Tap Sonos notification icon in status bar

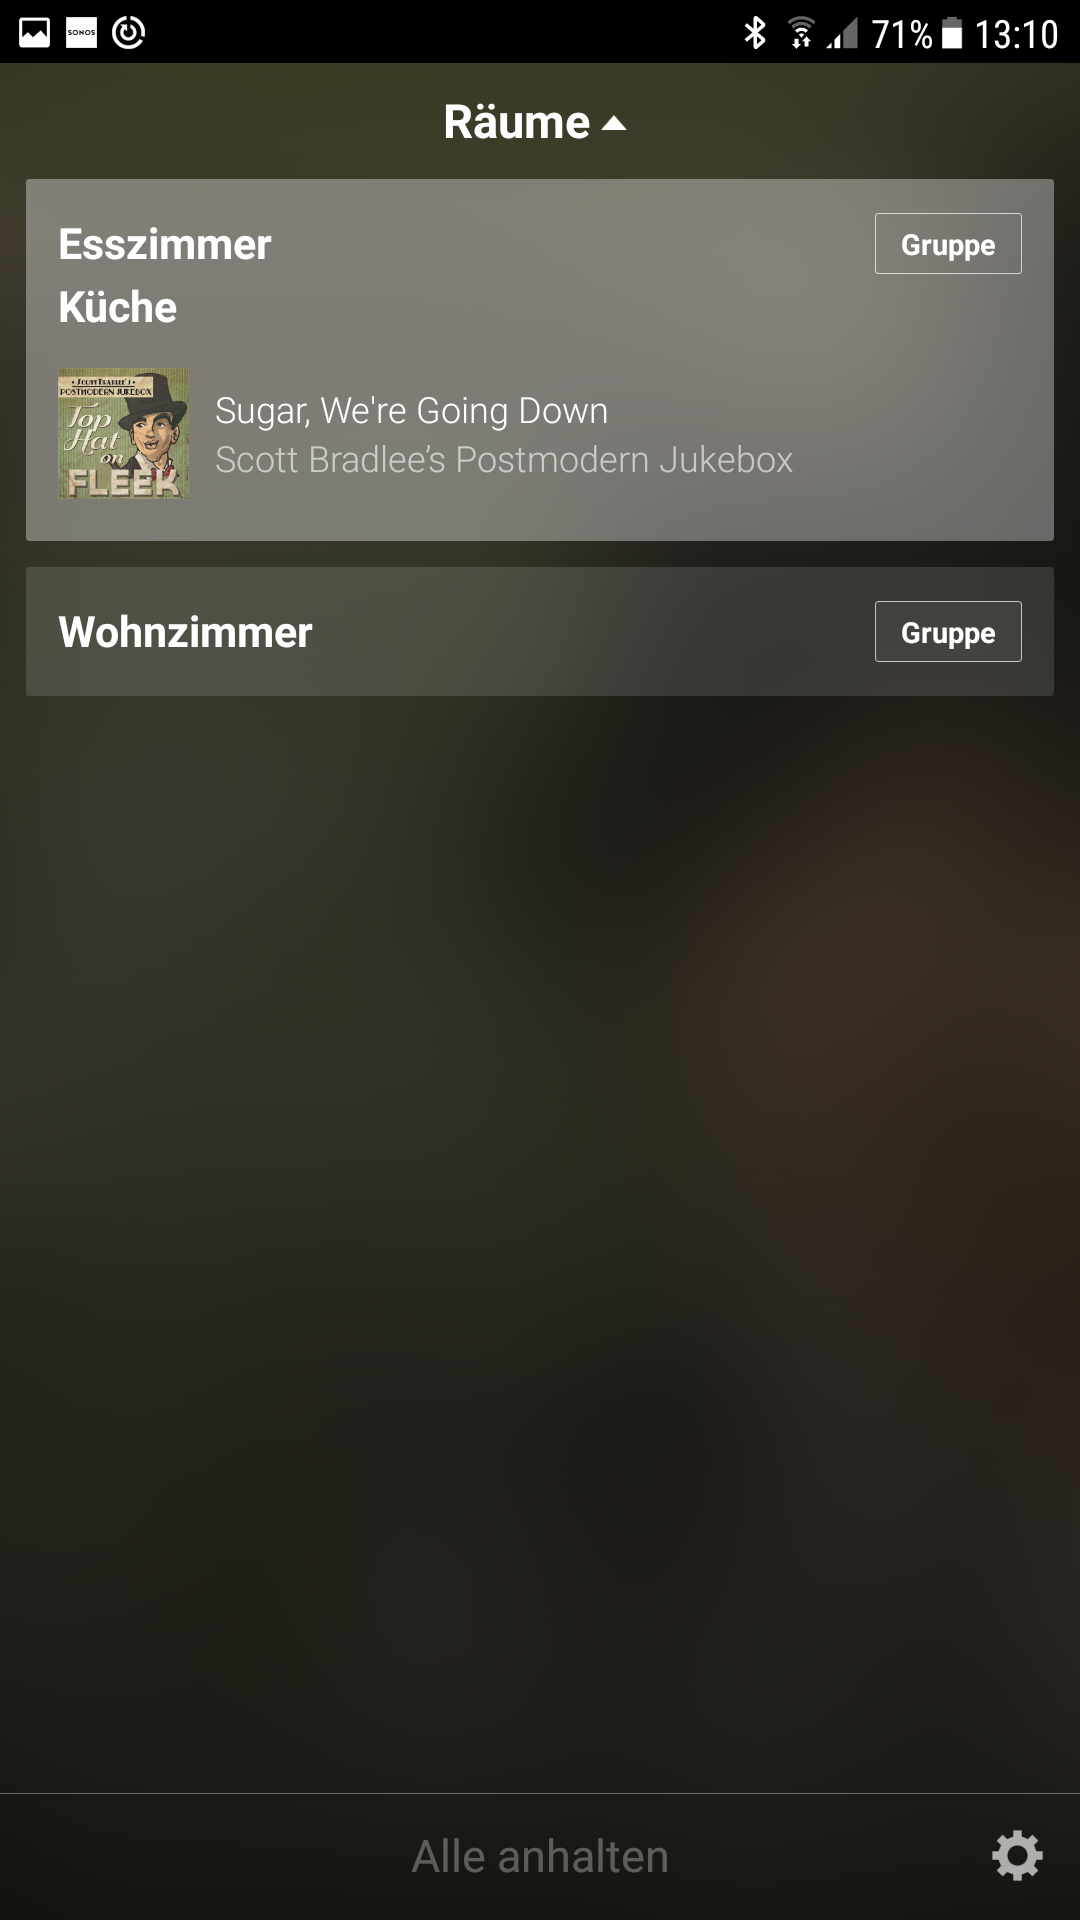point(81,33)
